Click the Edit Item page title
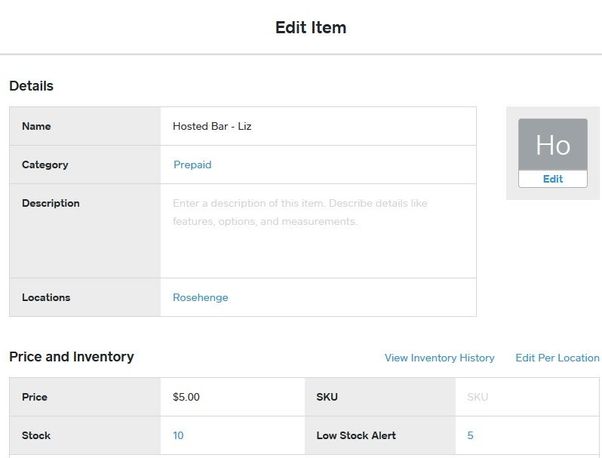 311,28
